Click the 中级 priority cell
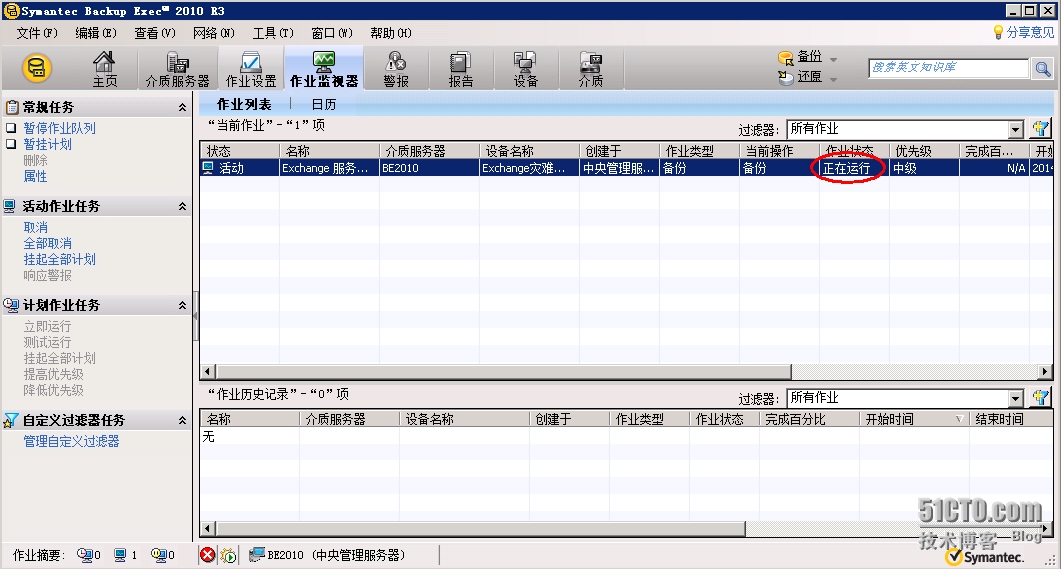 point(924,168)
